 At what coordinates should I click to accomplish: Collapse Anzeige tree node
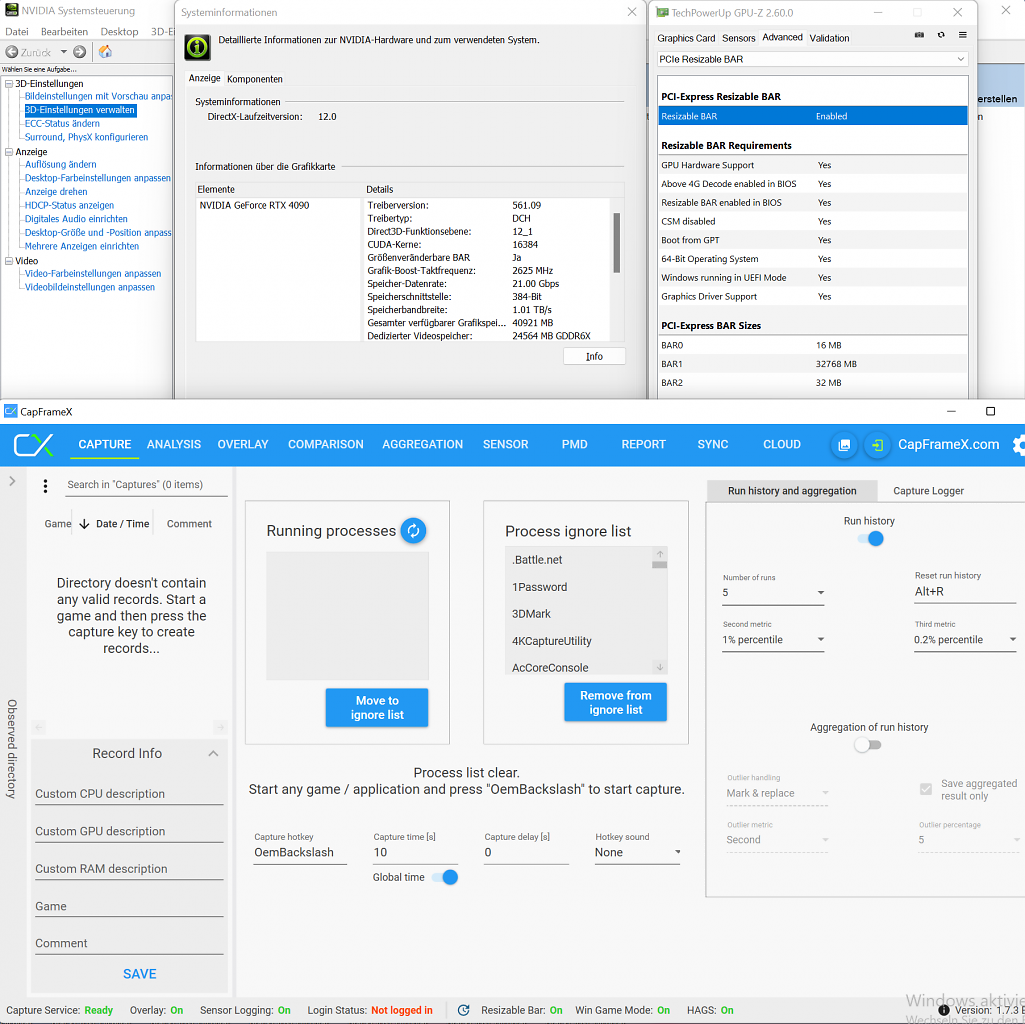(x=9, y=152)
